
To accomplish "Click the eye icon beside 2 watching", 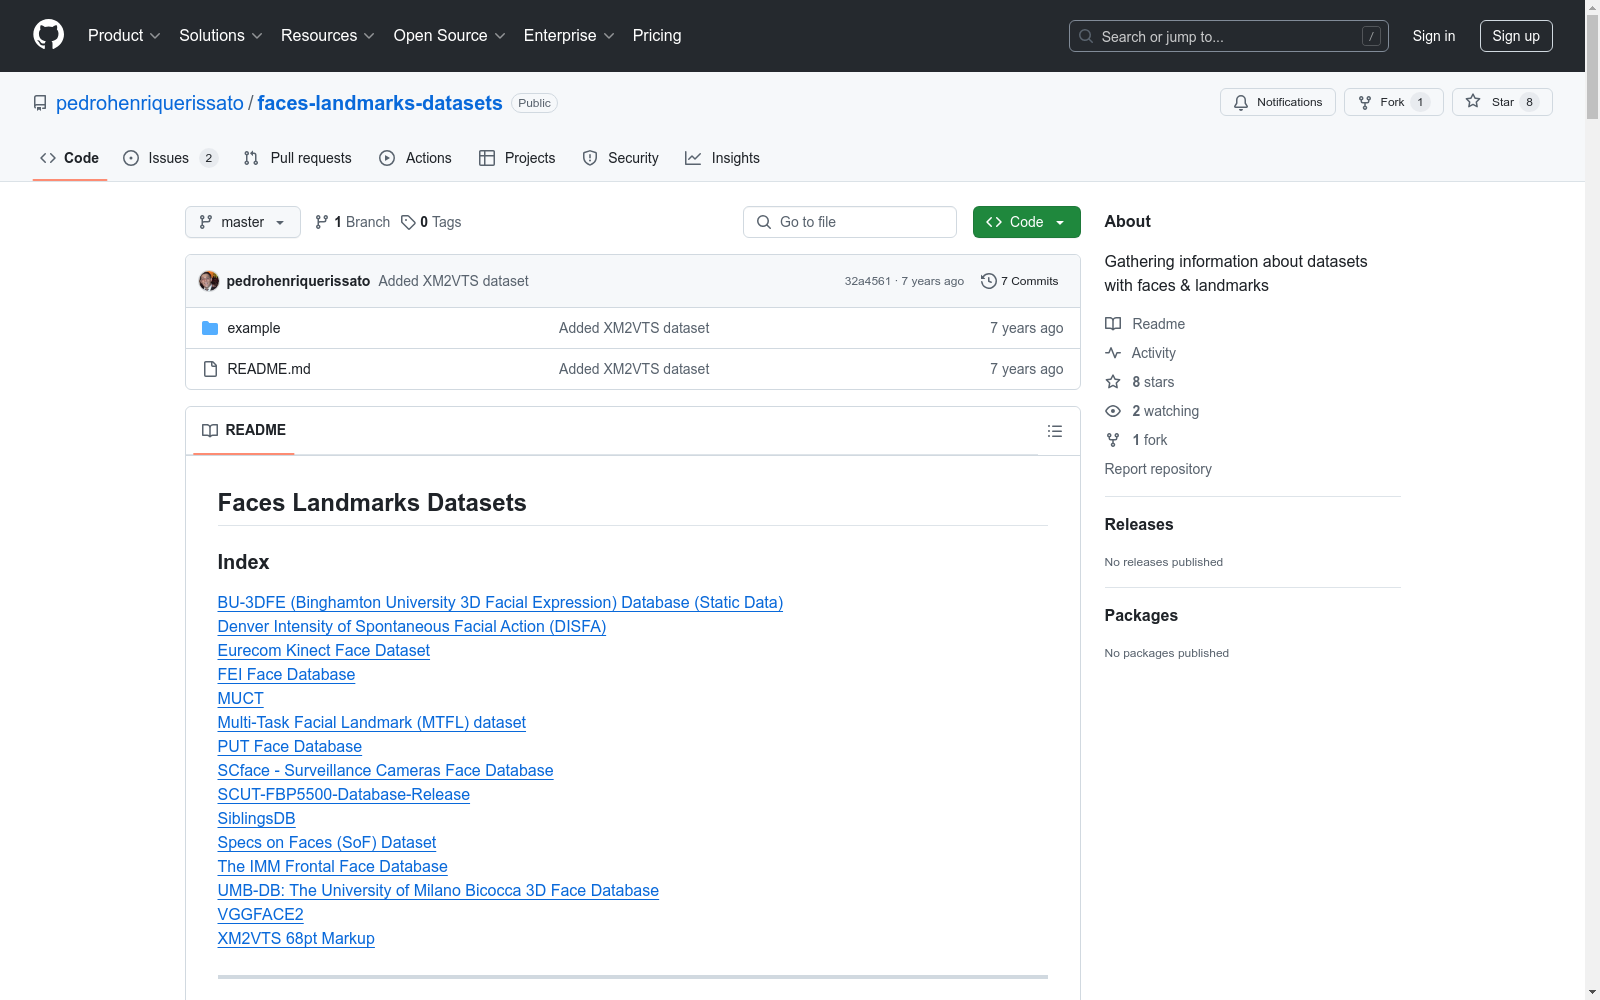I will (x=1113, y=411).
